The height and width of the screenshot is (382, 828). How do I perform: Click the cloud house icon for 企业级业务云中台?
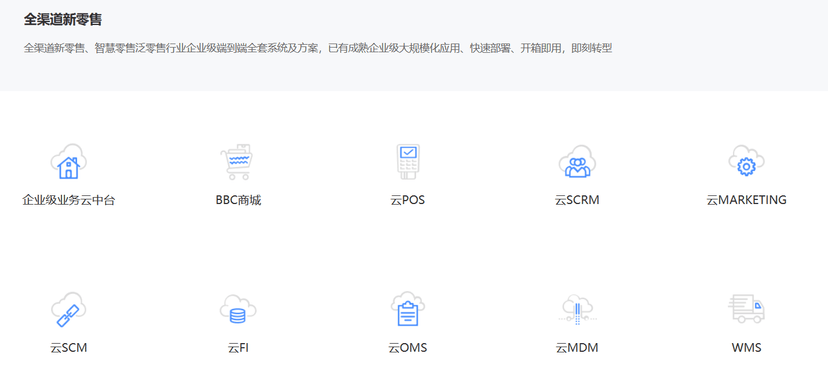pos(69,161)
